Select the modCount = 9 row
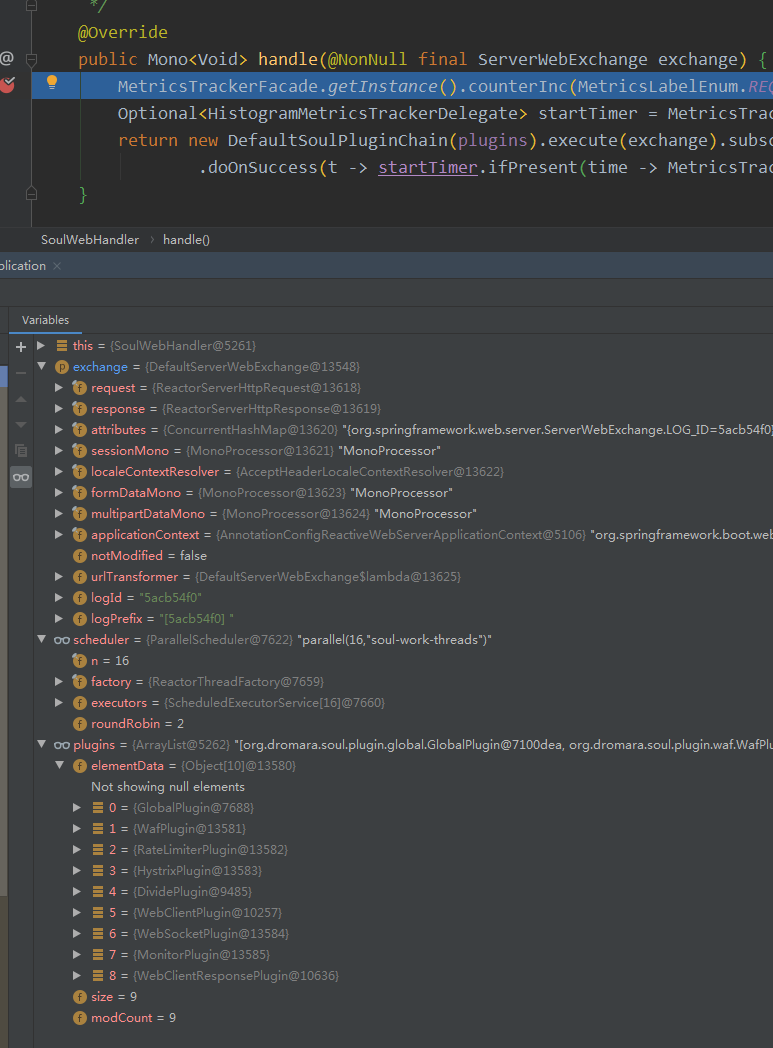The height and width of the screenshot is (1048, 773). click(404, 1018)
